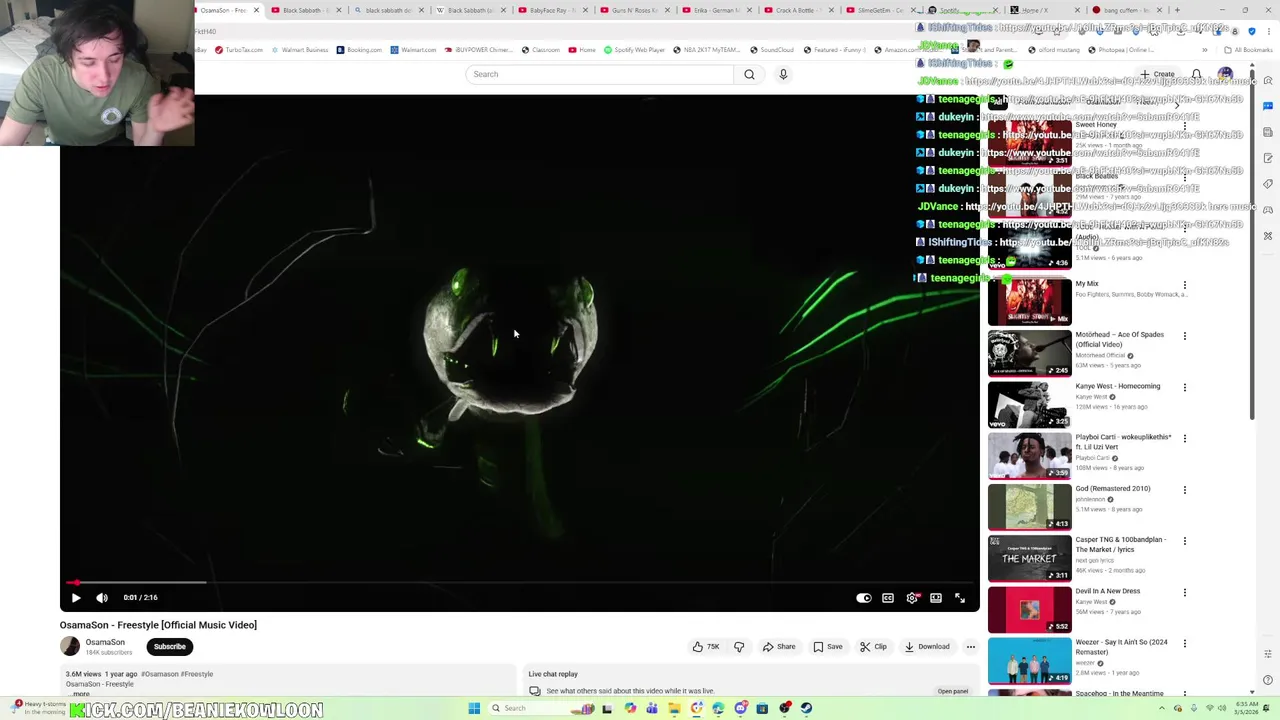Open Steam from the taskbar
This screenshot has width=1280, height=720.
[806, 708]
